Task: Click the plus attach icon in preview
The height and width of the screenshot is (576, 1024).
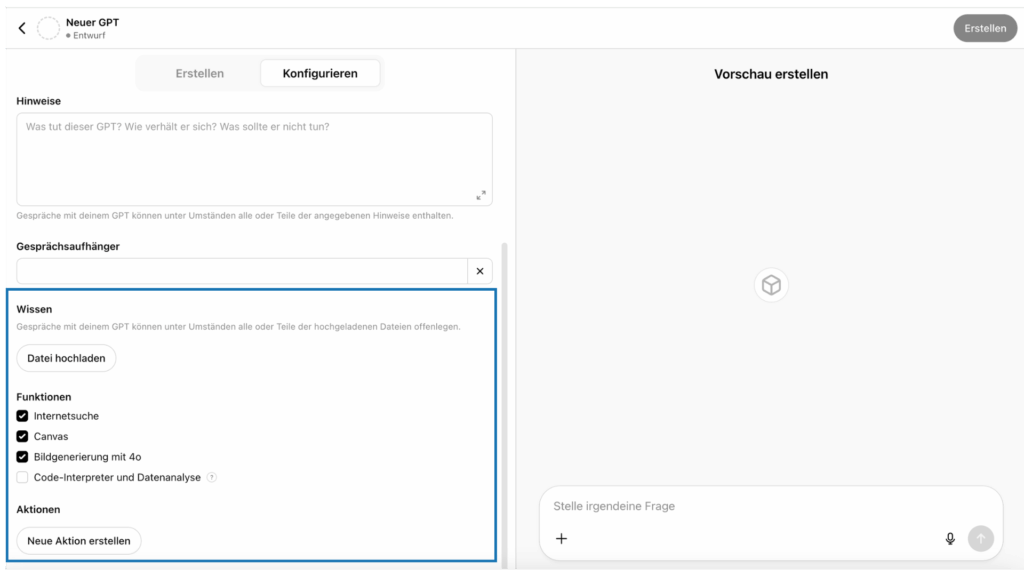Action: tap(562, 539)
